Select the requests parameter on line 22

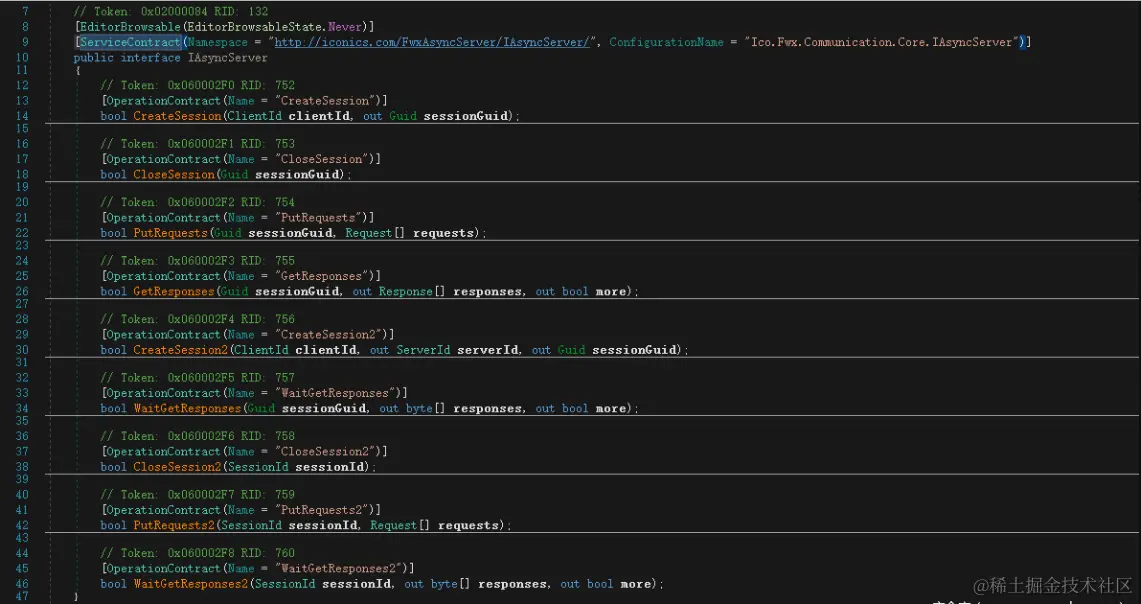443,233
